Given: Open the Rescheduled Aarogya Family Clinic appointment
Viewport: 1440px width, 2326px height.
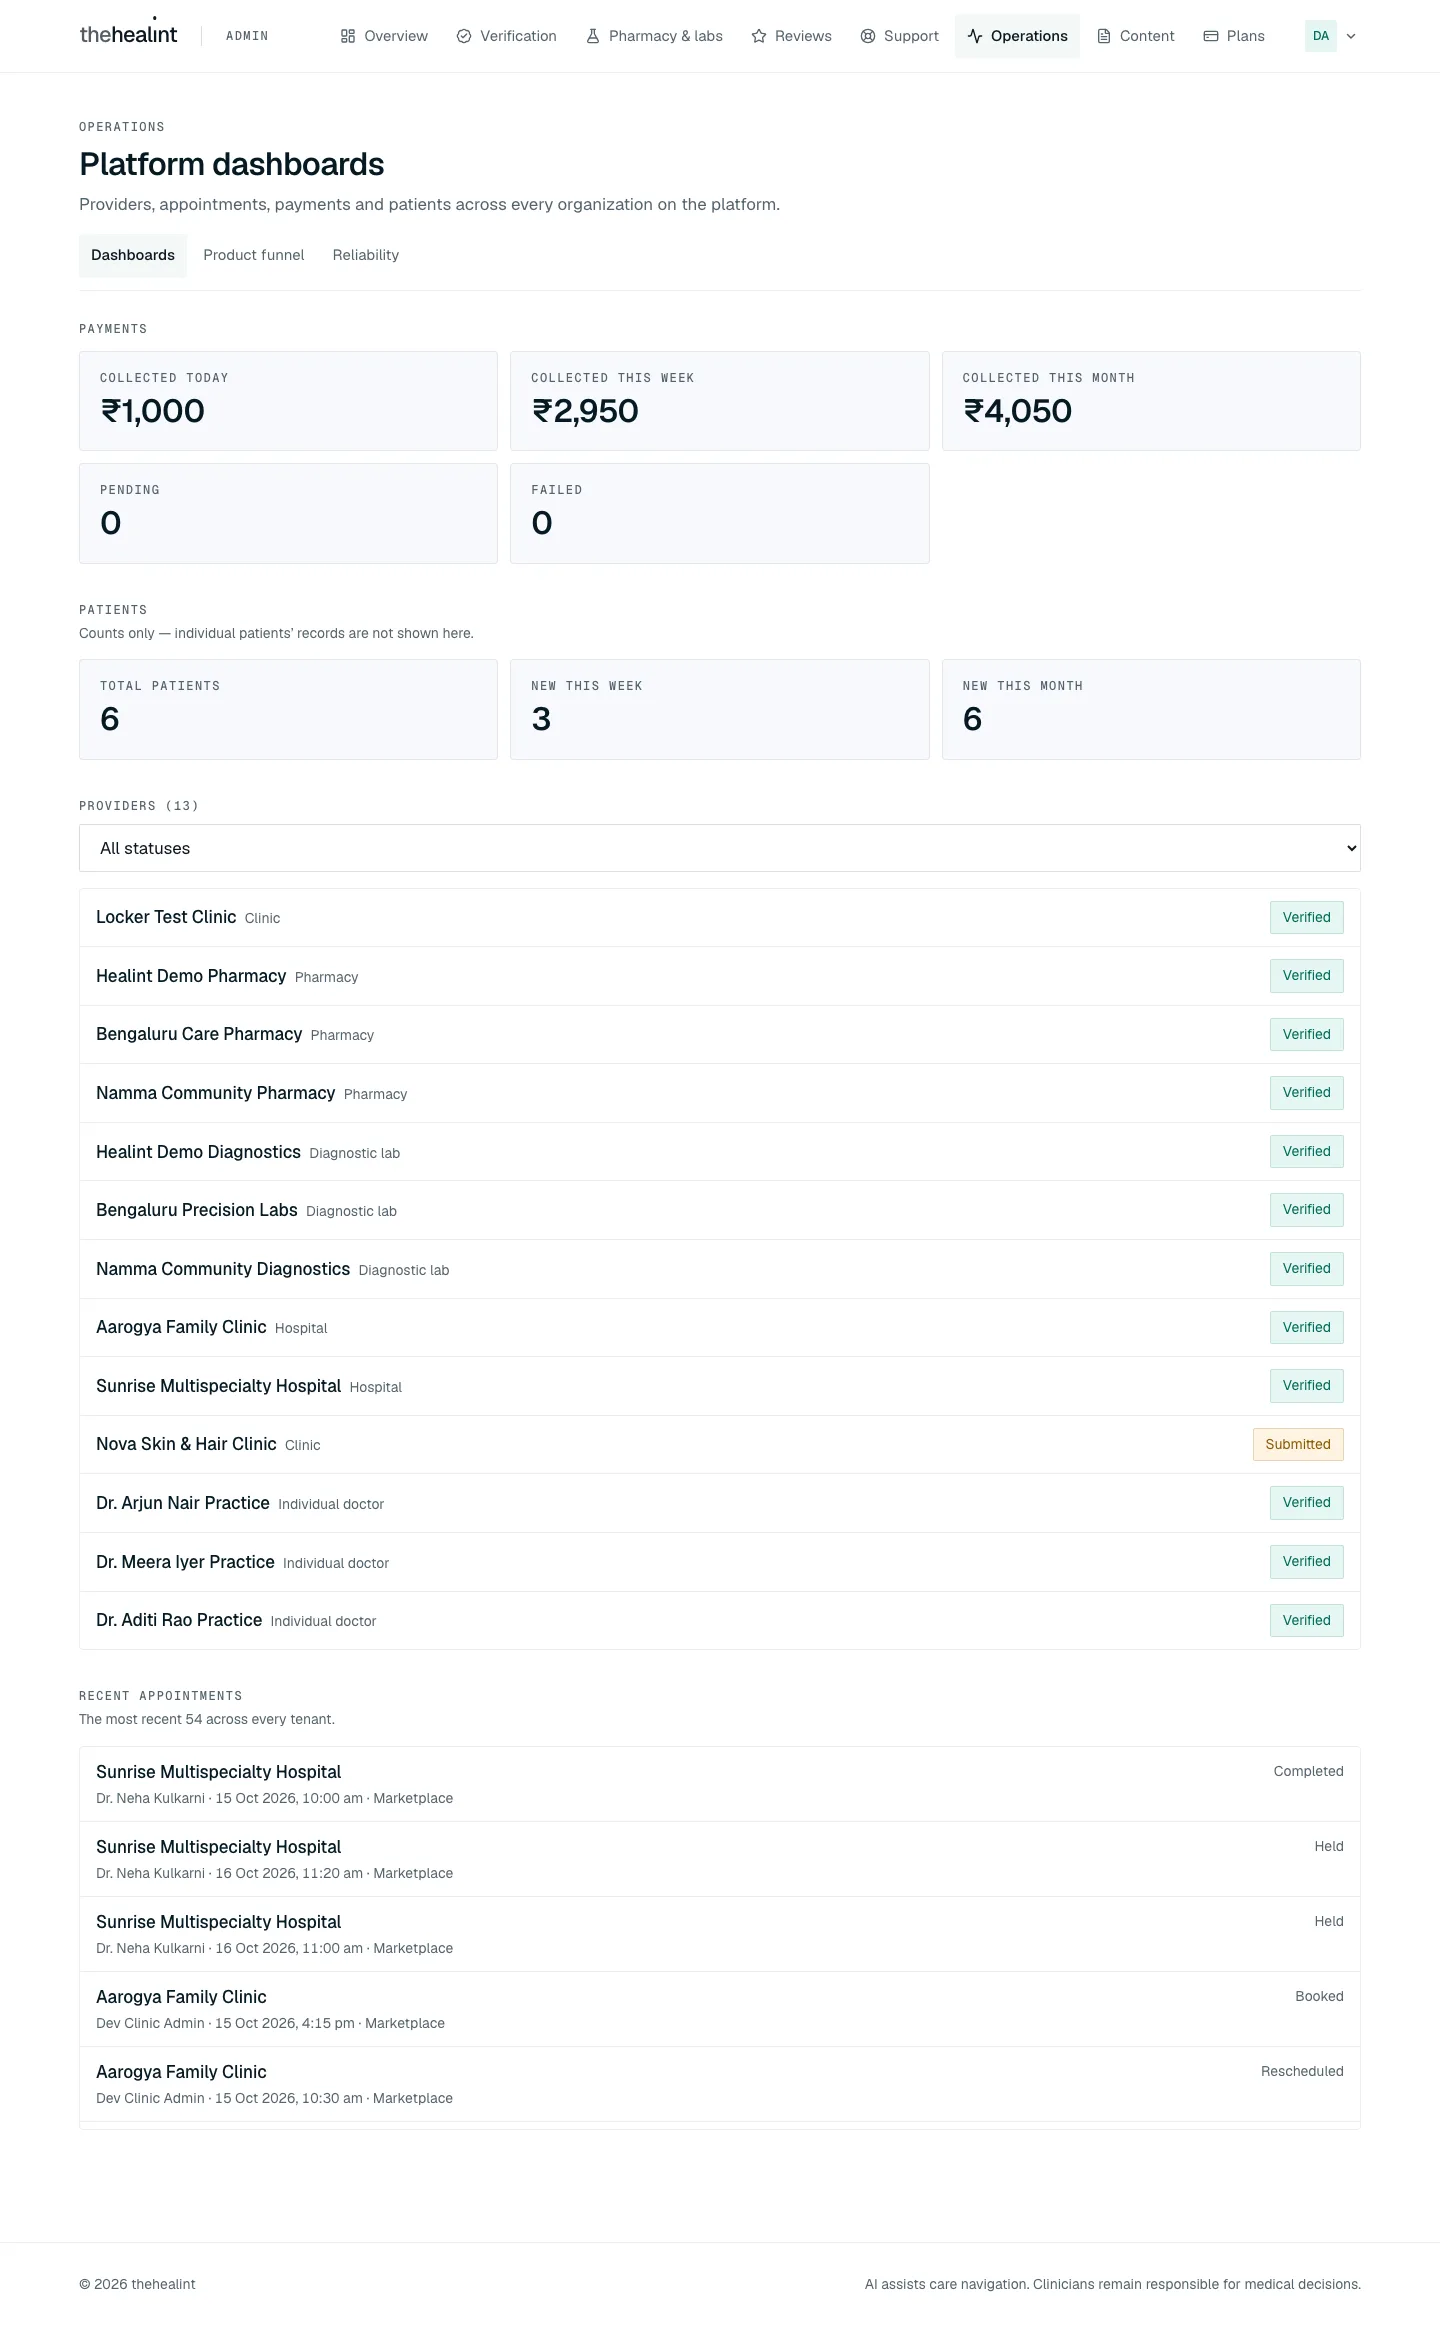Looking at the screenshot, I should click(x=720, y=2084).
